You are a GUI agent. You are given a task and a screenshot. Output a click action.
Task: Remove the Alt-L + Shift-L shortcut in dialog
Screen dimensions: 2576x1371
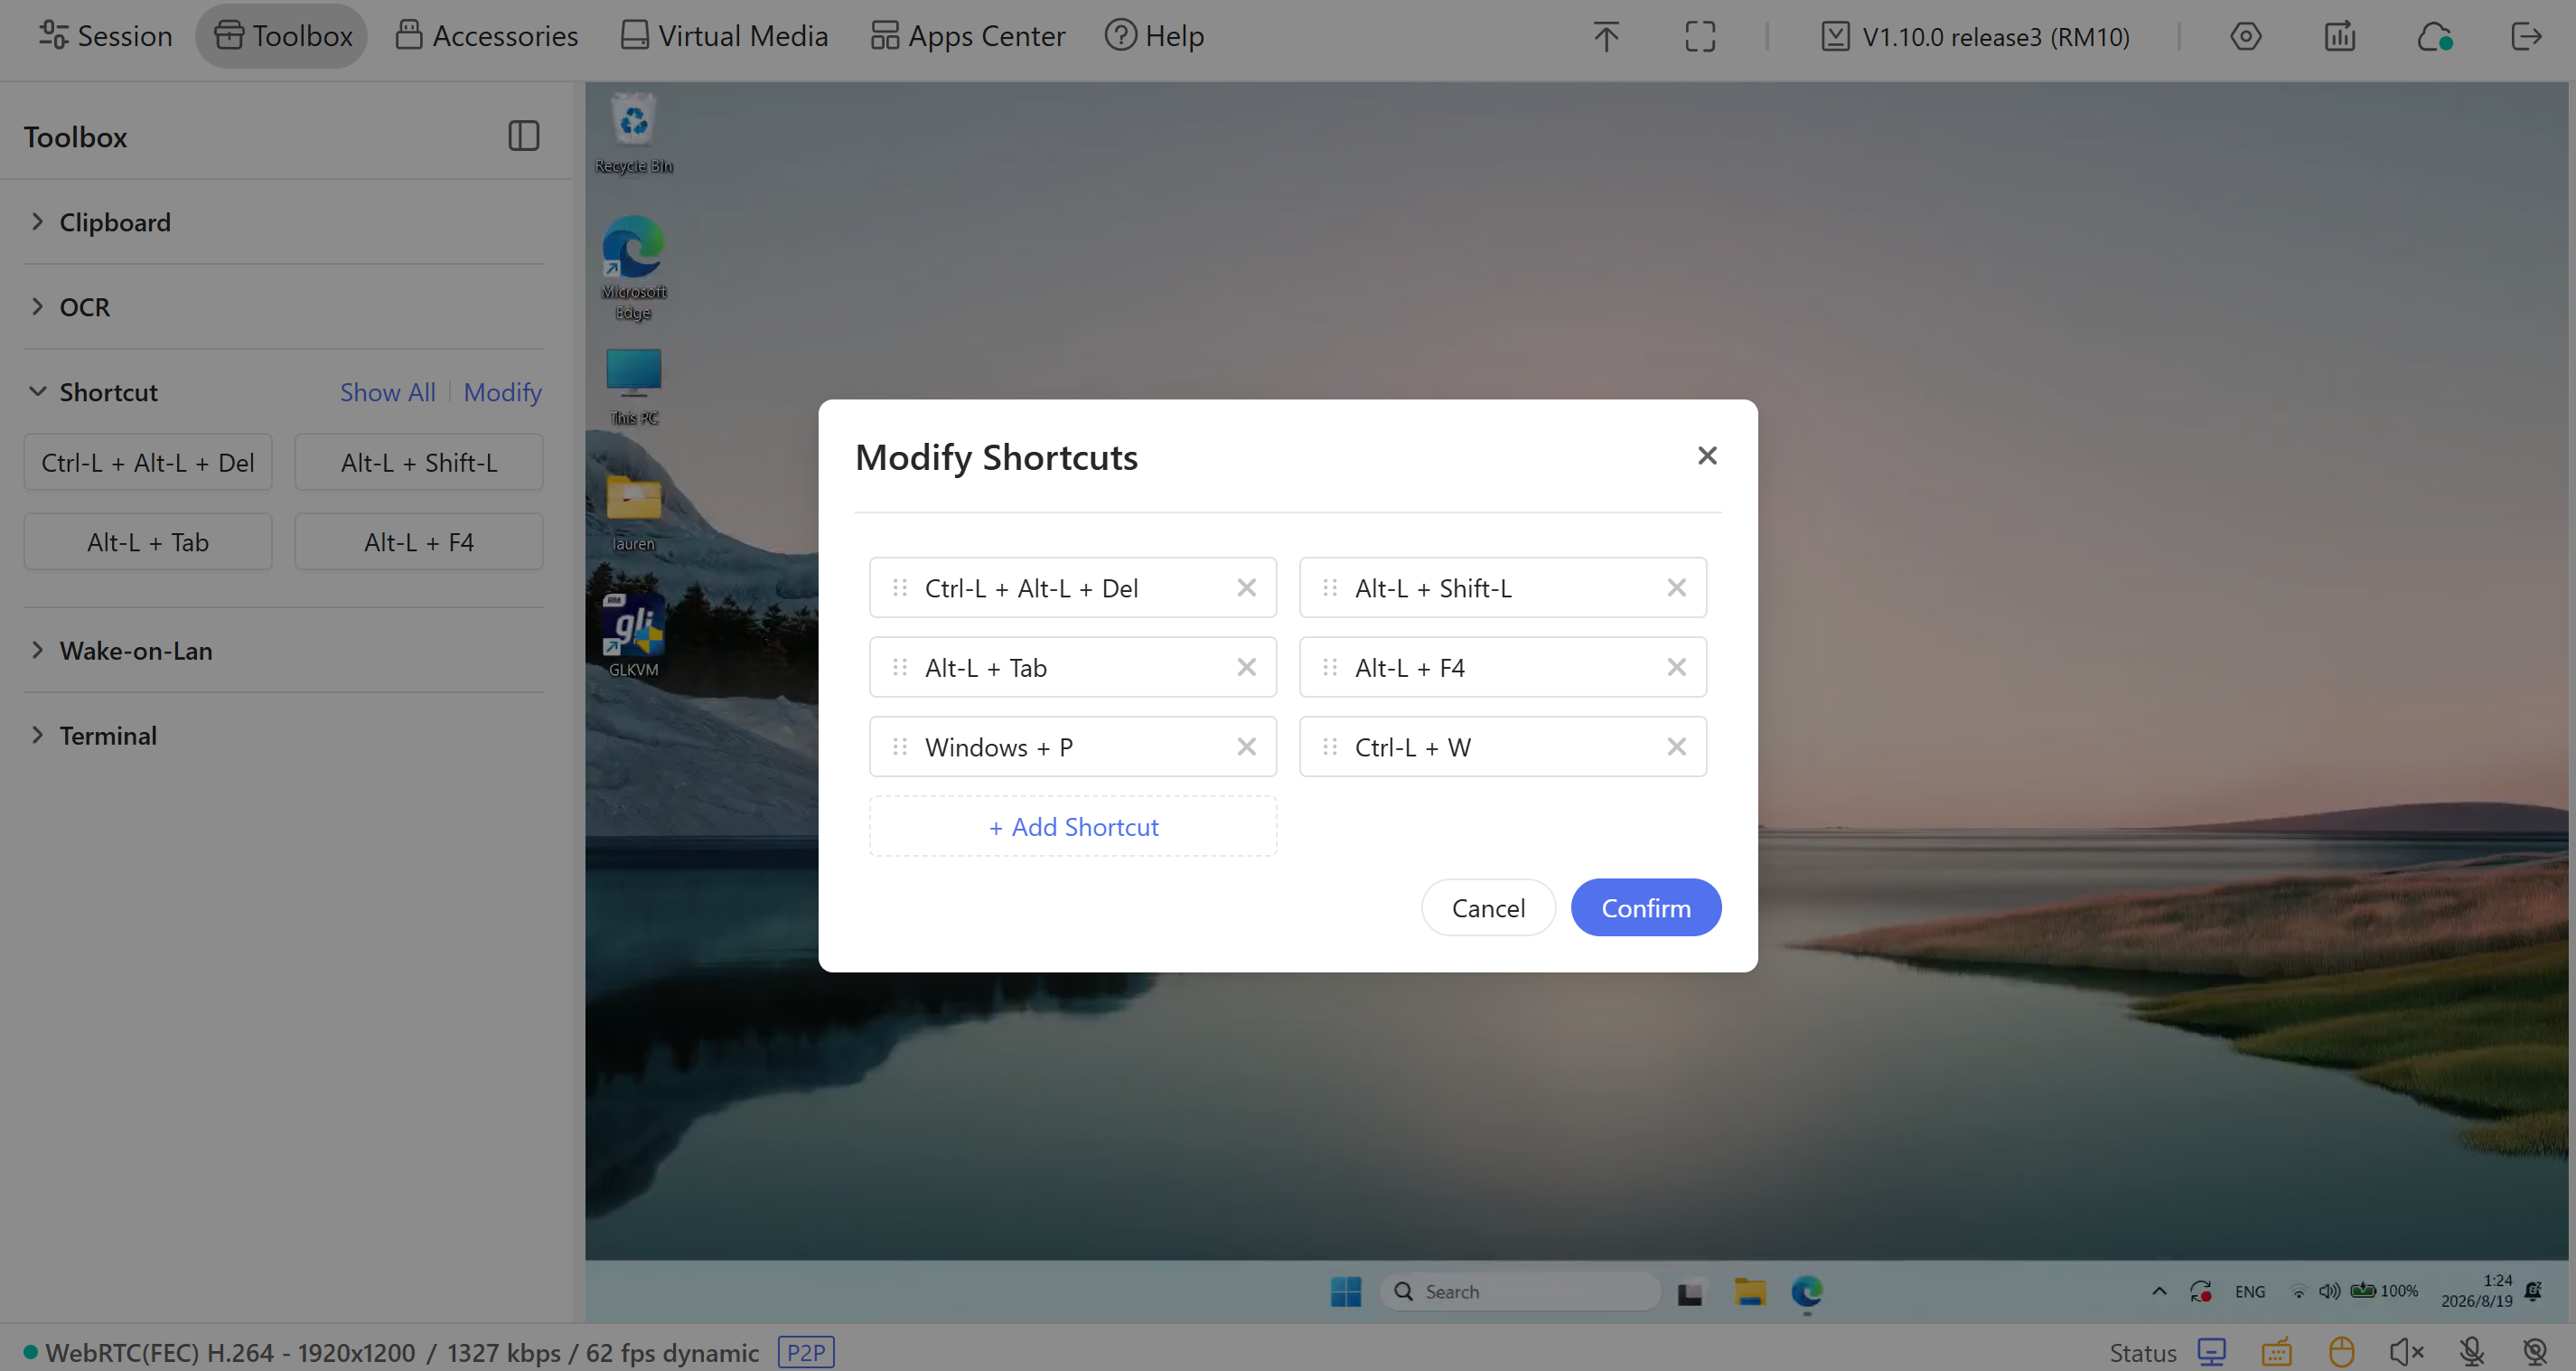[1676, 588]
